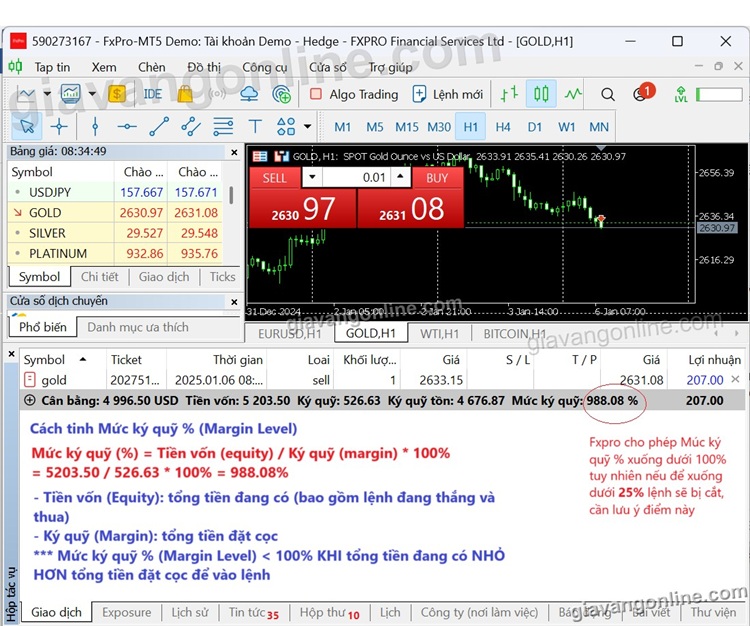Image resolution: width=750 pixels, height=626 pixels.
Task: Select the vertical line drawing tool
Action: coord(95,127)
